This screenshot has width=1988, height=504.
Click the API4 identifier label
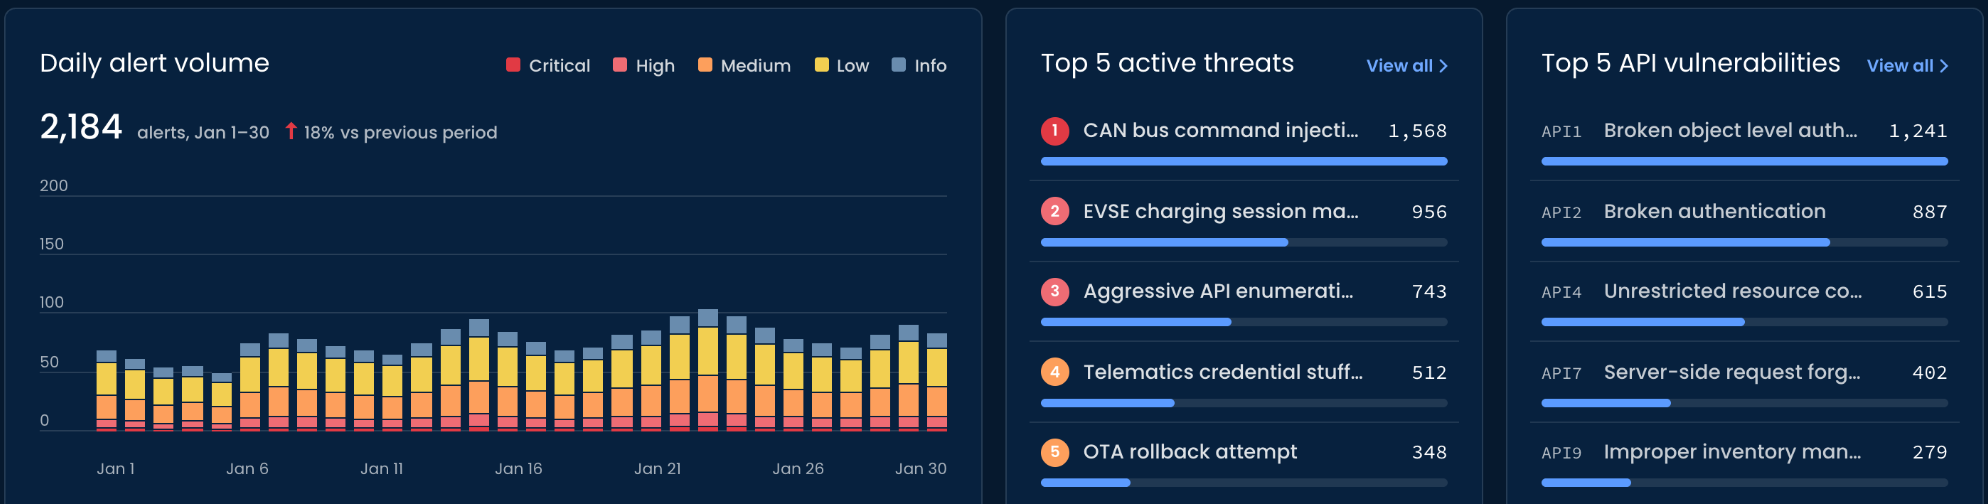click(1561, 292)
